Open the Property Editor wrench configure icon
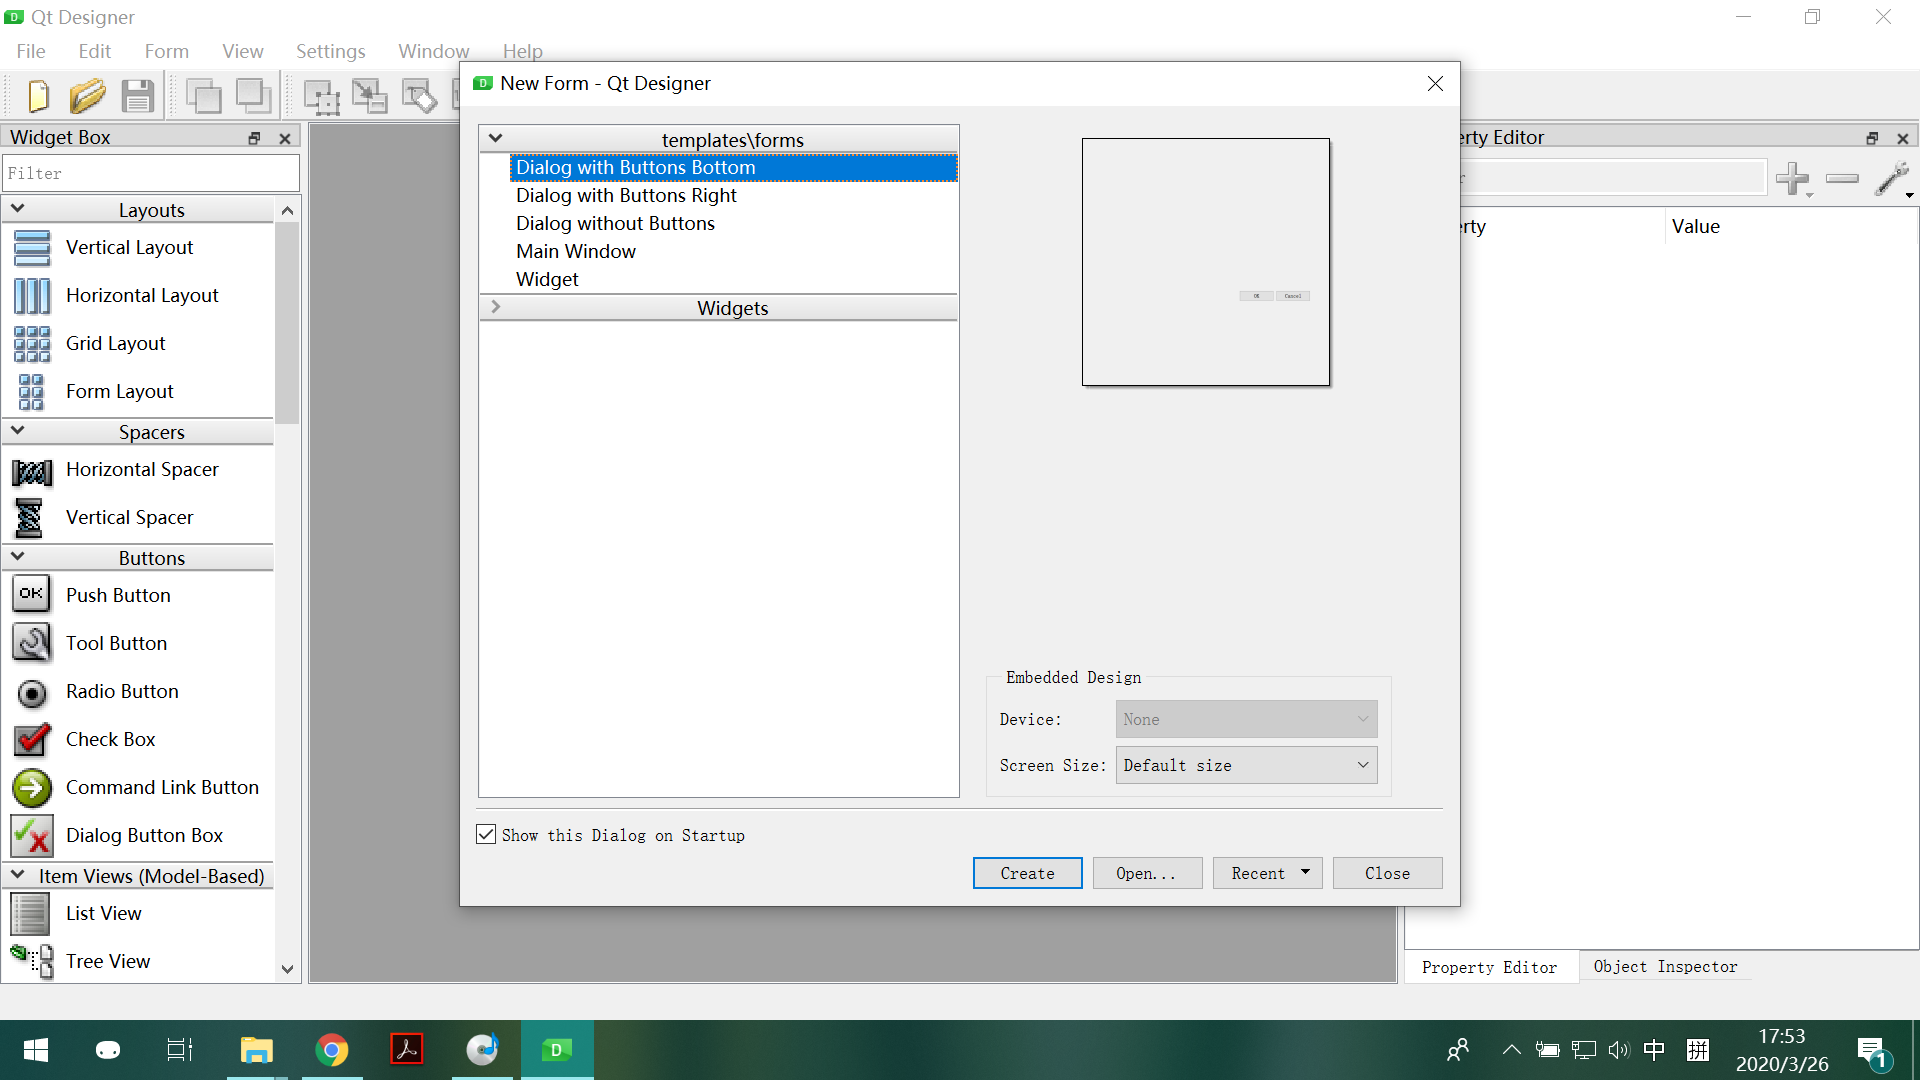The image size is (1920, 1080). coord(1893,180)
